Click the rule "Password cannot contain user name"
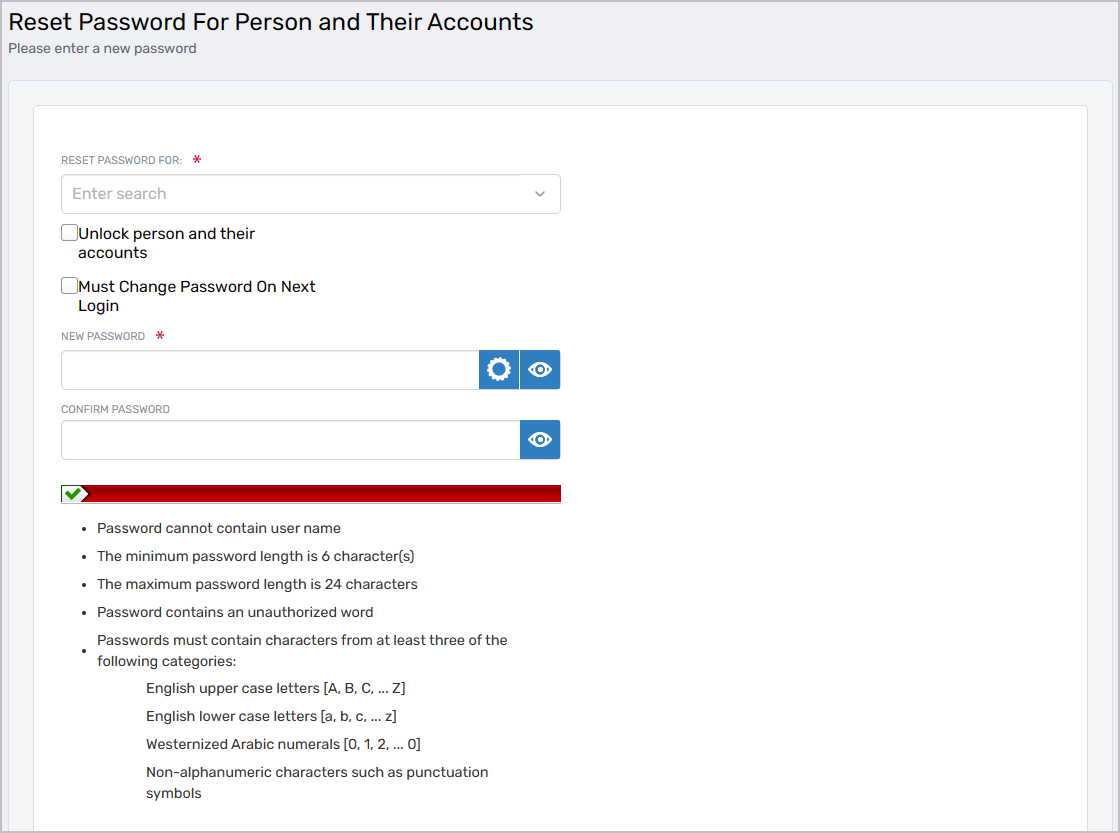This screenshot has width=1120, height=833. 218,527
